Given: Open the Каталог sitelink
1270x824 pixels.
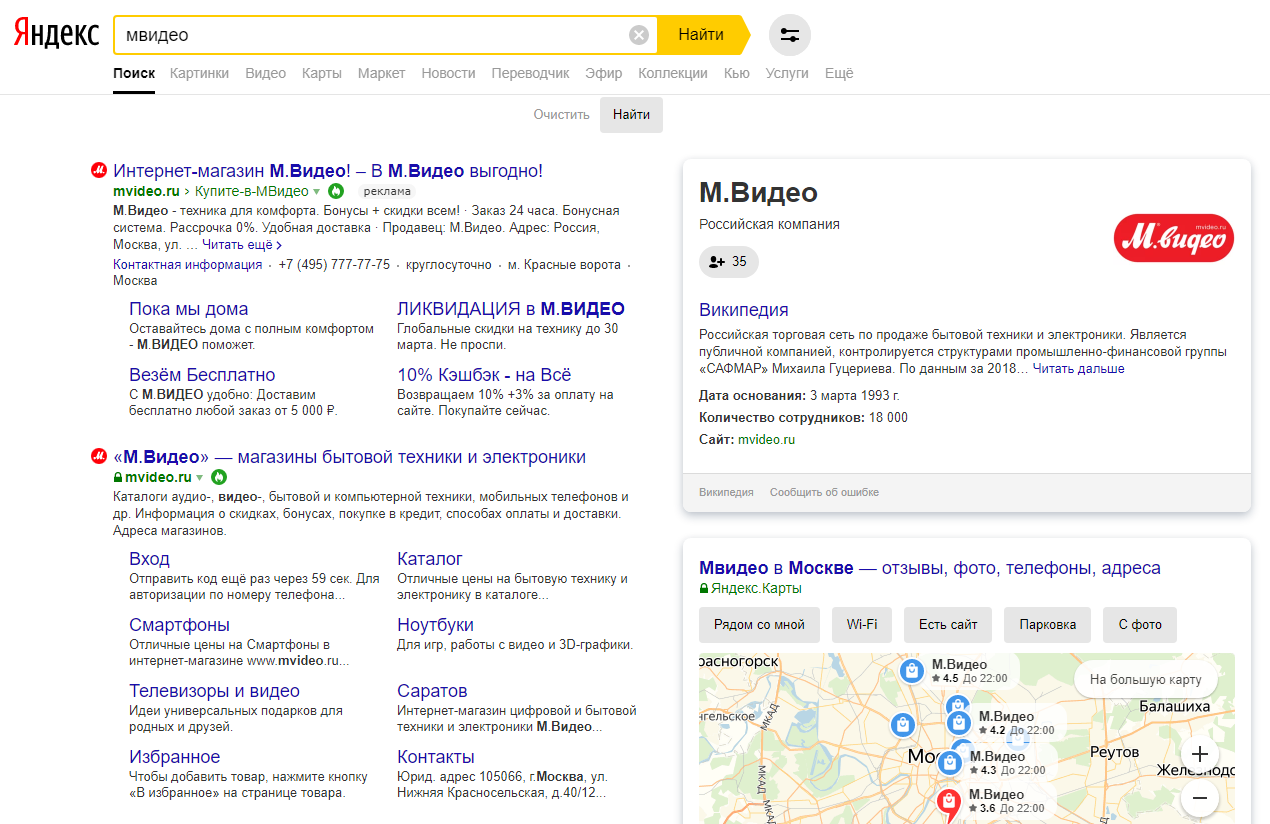Looking at the screenshot, I should coord(430,559).
